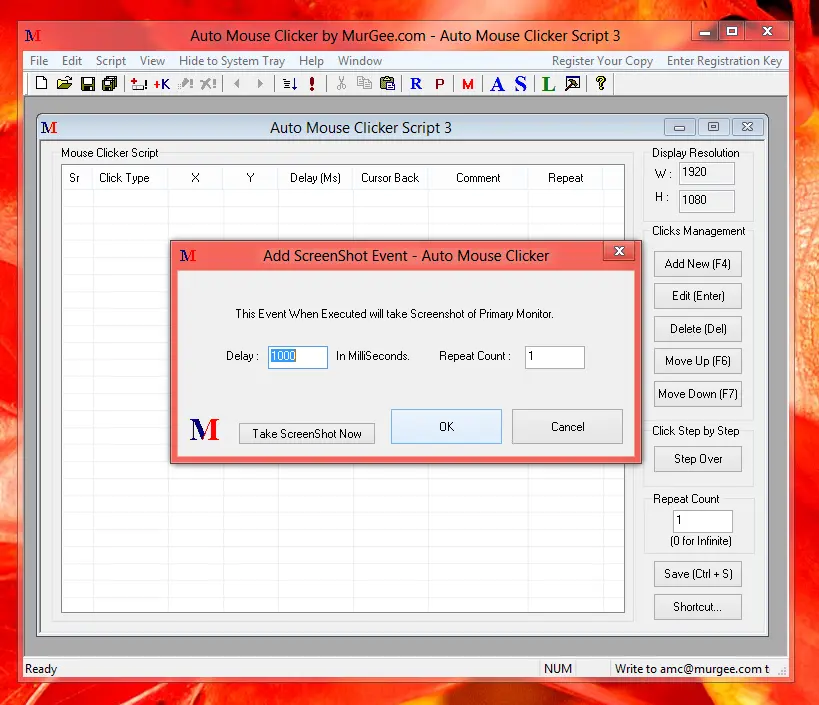Click the Repeat column header

tap(566, 178)
